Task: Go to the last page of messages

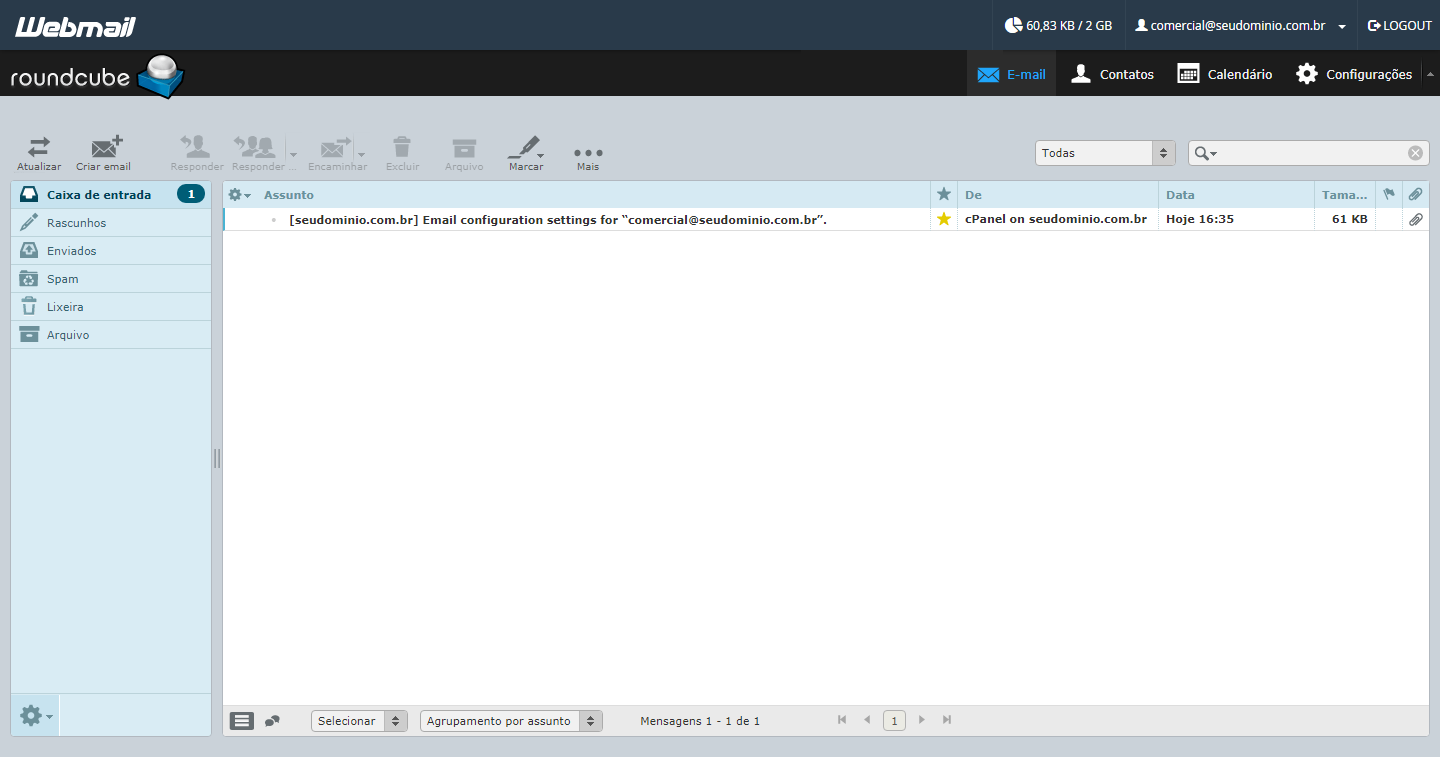Action: 947,720
